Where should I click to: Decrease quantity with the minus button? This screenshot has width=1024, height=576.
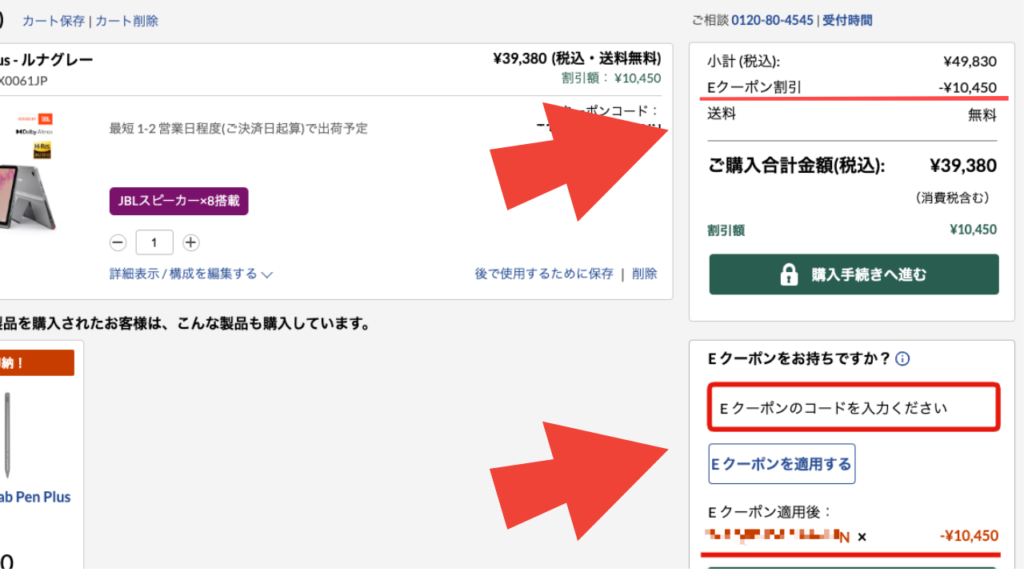118,242
